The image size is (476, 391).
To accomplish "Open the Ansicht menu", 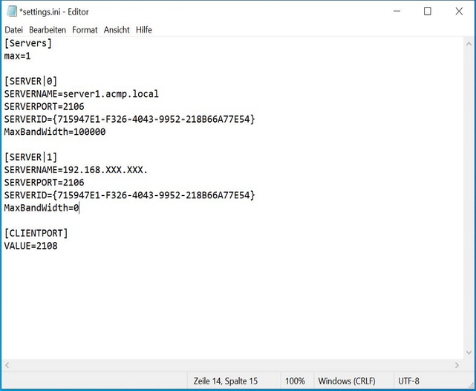I will click(116, 30).
